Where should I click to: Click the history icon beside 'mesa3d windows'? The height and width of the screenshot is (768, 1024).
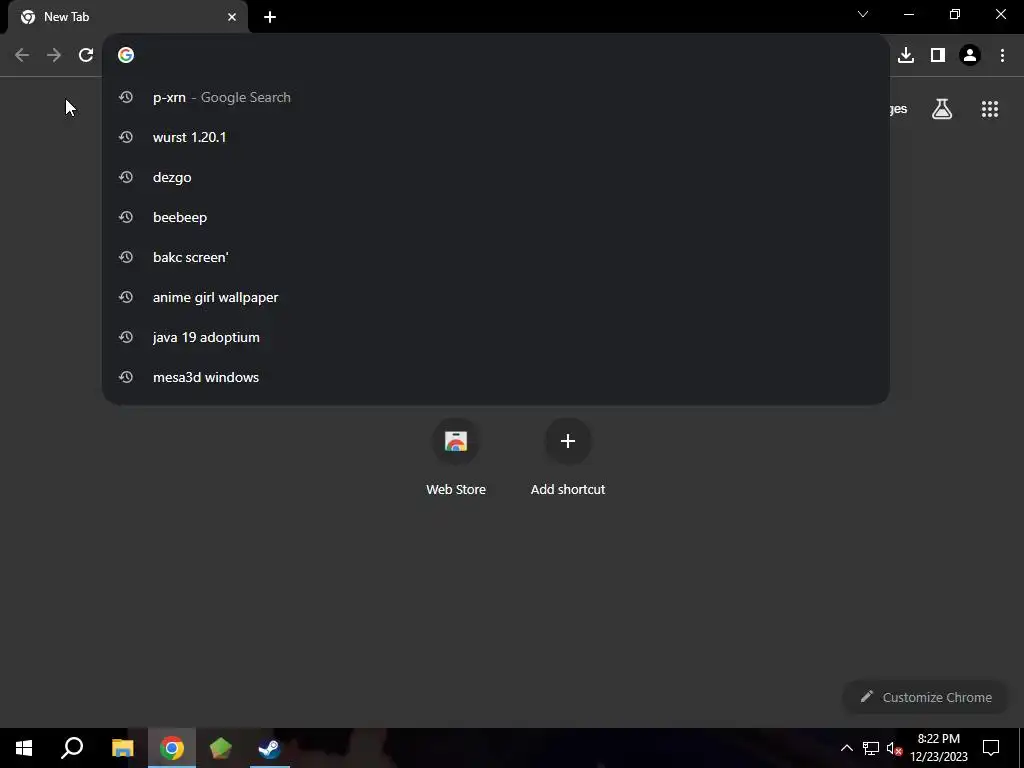126,377
